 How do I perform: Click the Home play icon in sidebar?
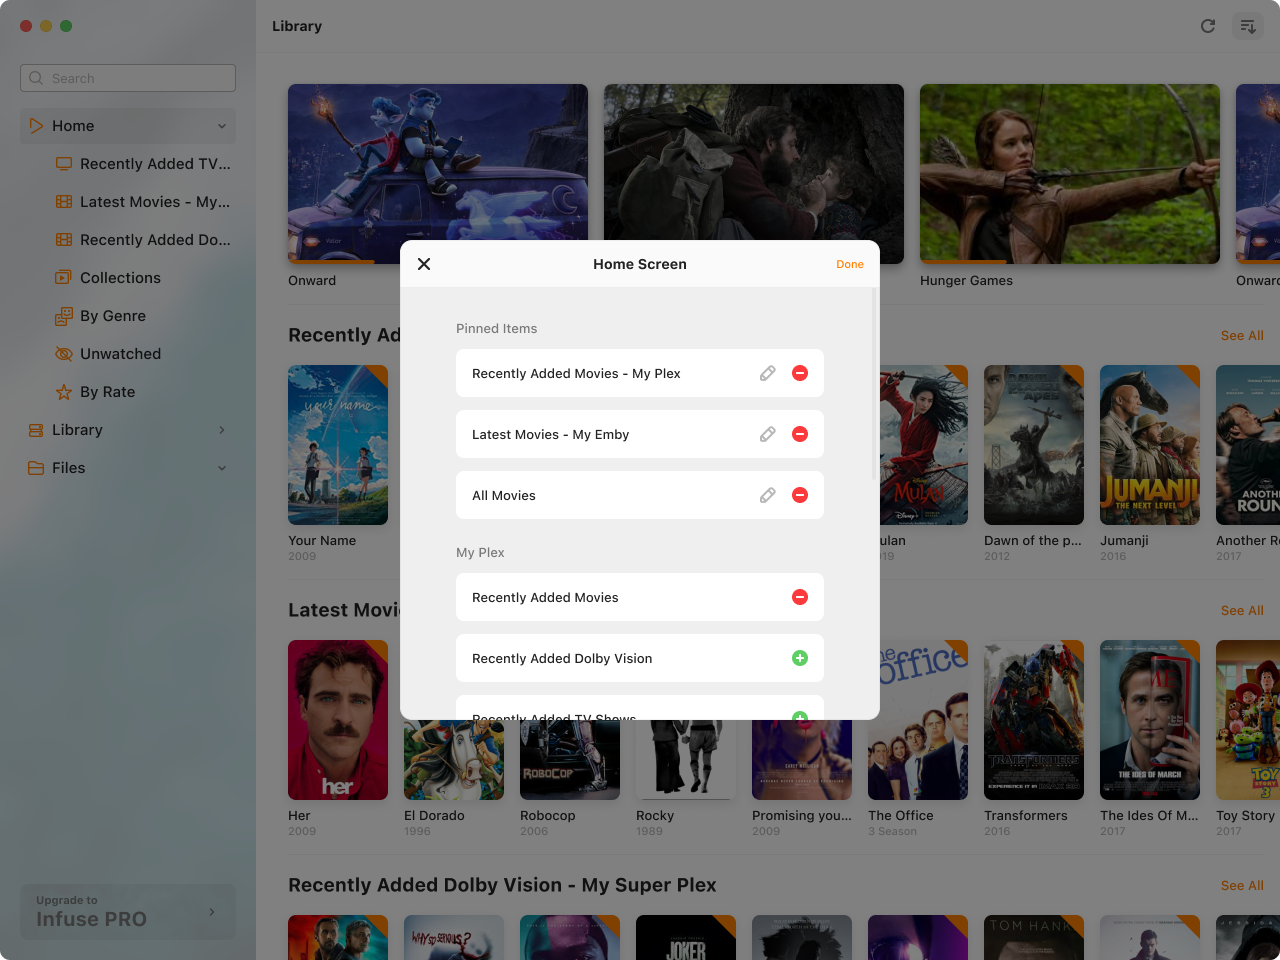36,126
